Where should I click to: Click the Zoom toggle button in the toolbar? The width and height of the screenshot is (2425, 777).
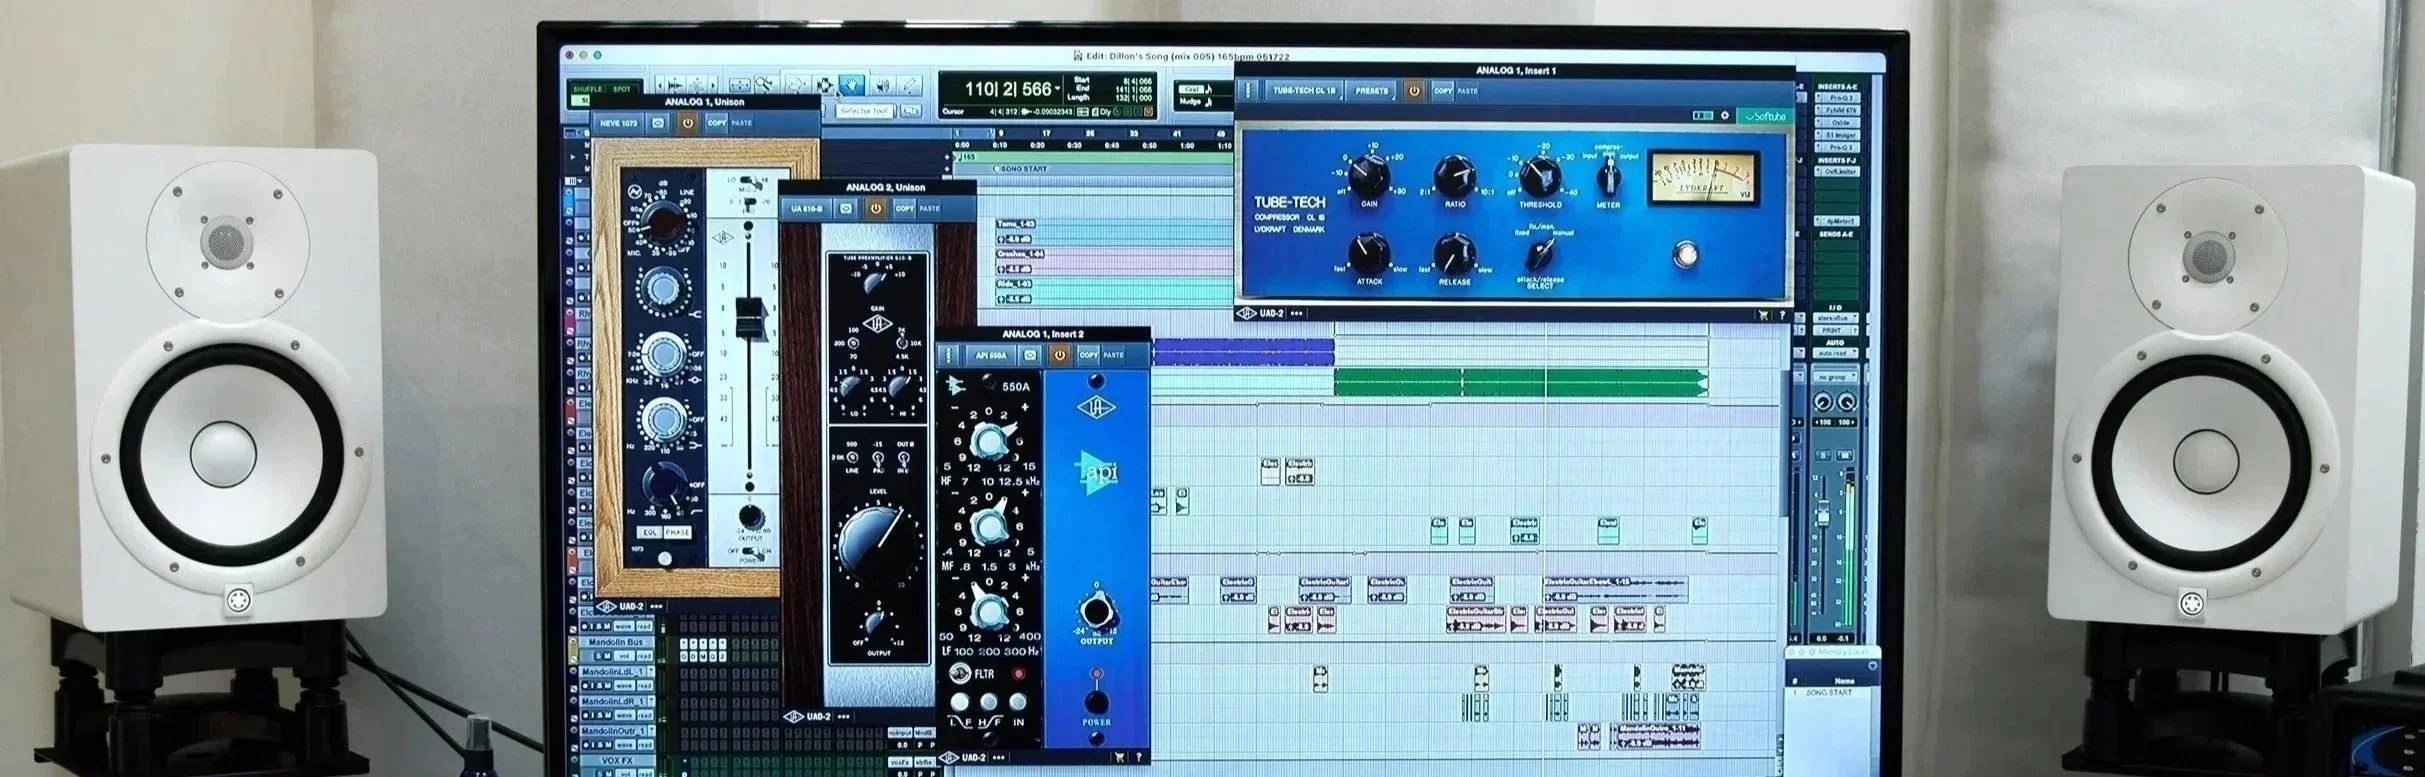740,85
